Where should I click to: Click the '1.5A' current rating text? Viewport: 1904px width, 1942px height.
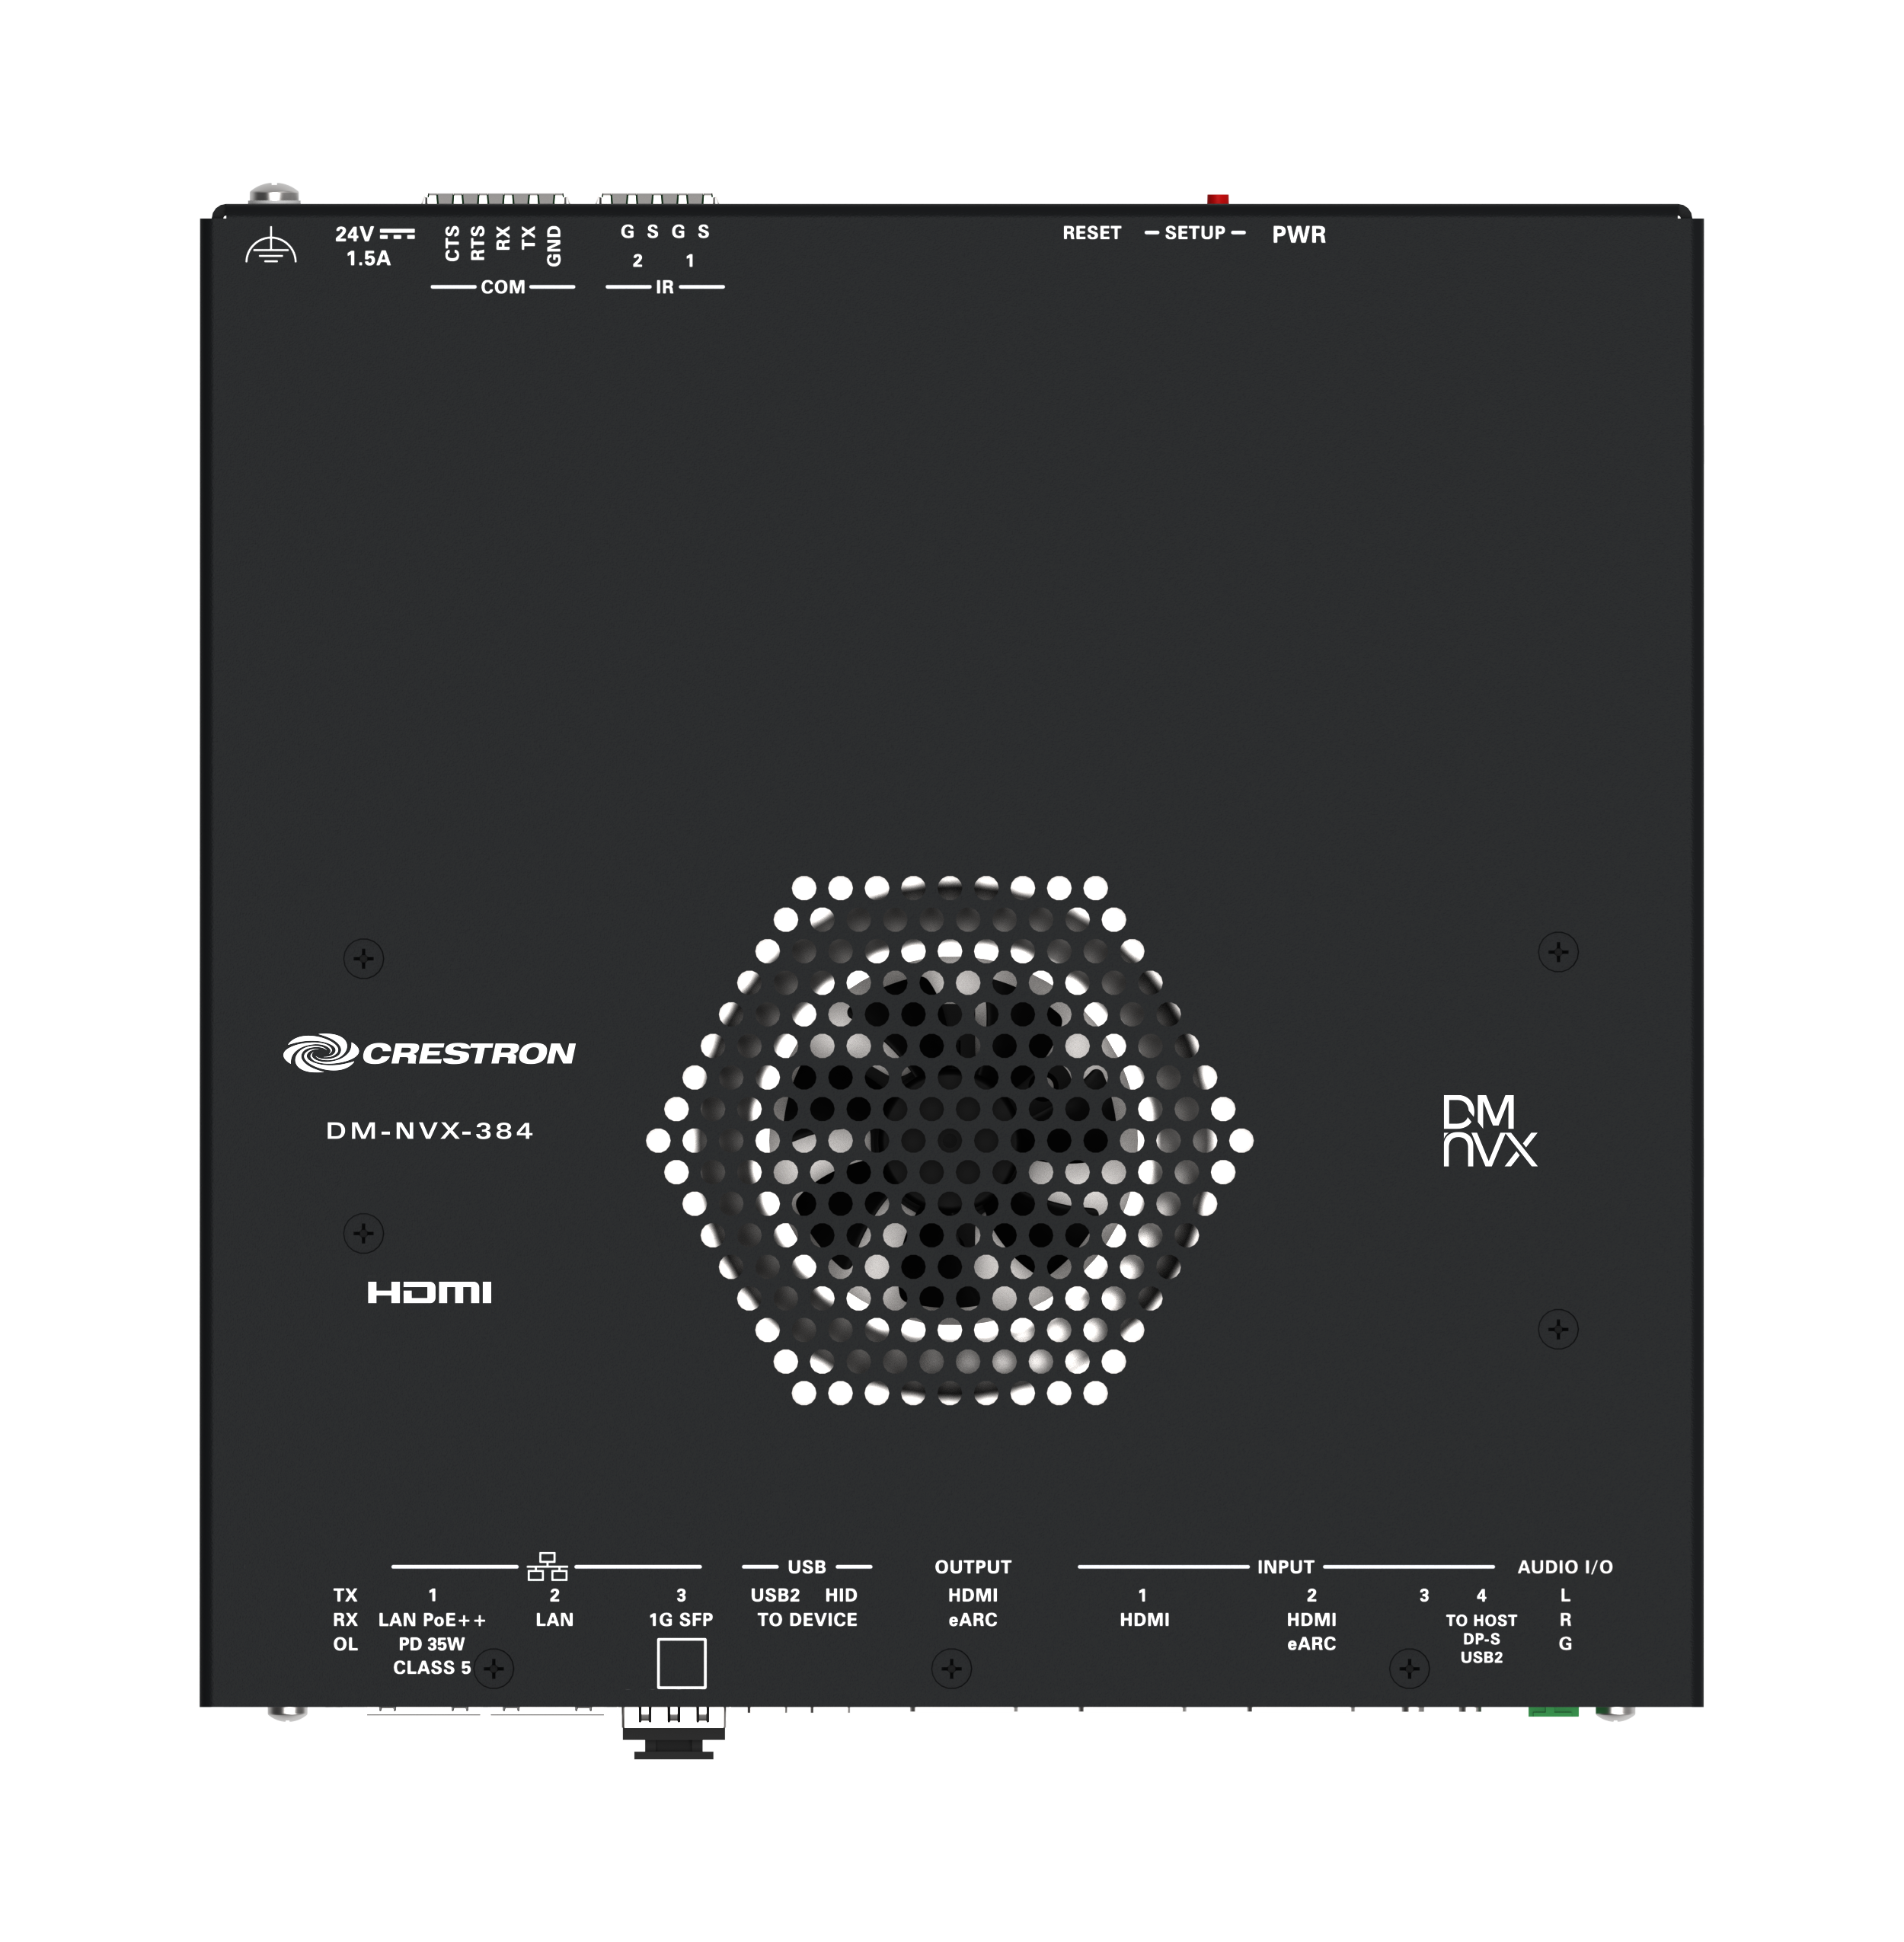[x=368, y=259]
